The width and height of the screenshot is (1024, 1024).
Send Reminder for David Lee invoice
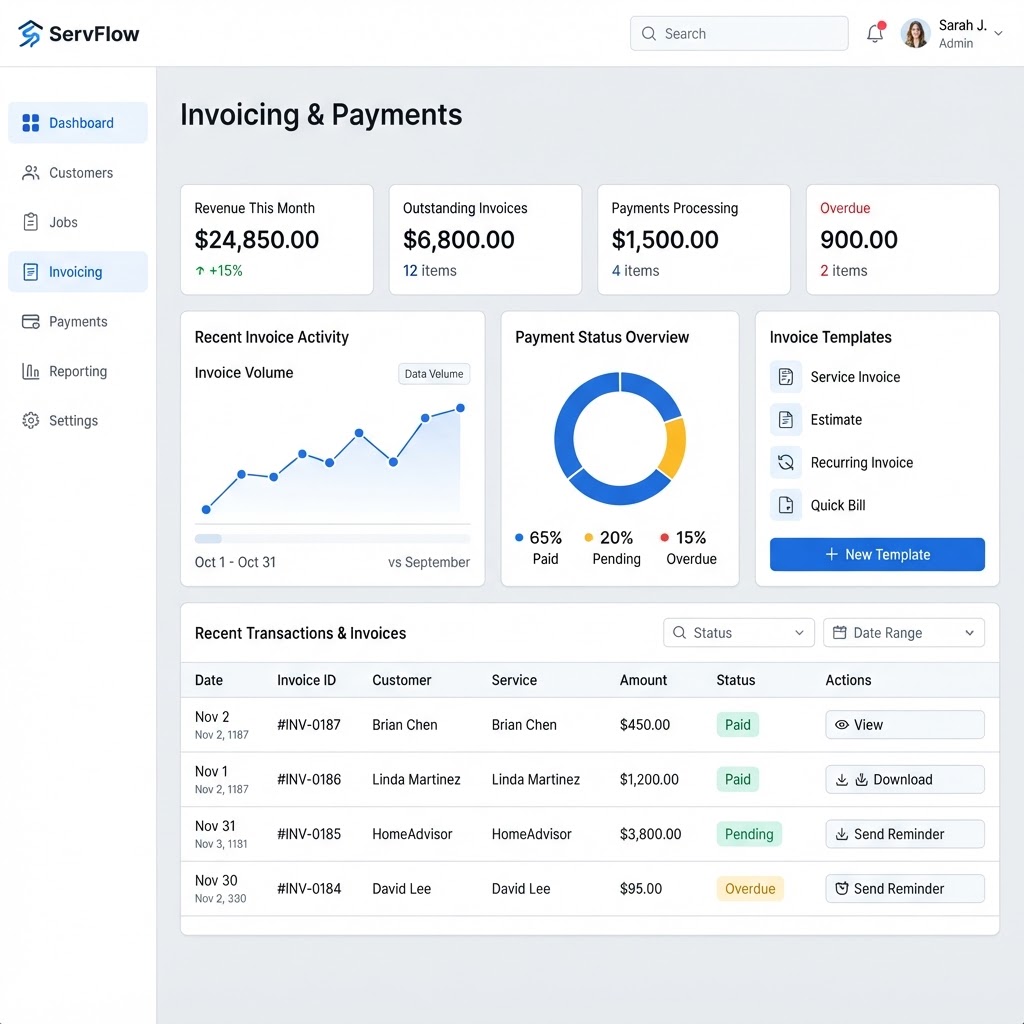(904, 888)
